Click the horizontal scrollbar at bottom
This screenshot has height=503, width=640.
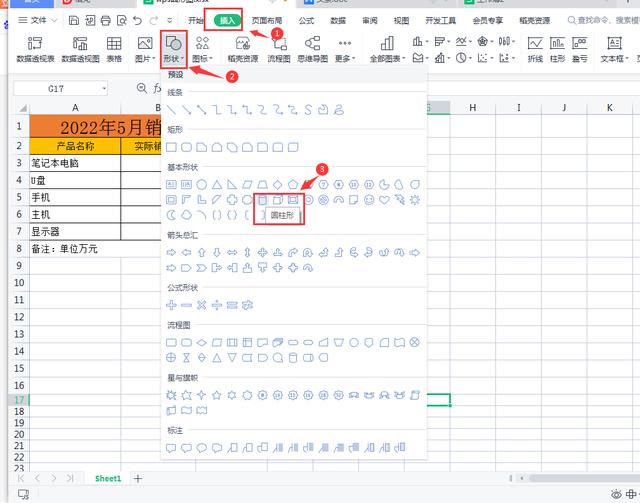(584, 478)
